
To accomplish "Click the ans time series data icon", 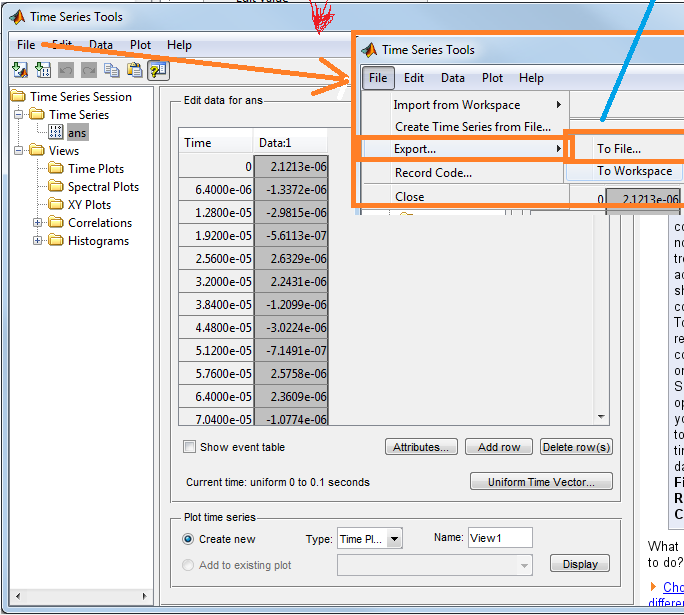I will coord(55,132).
